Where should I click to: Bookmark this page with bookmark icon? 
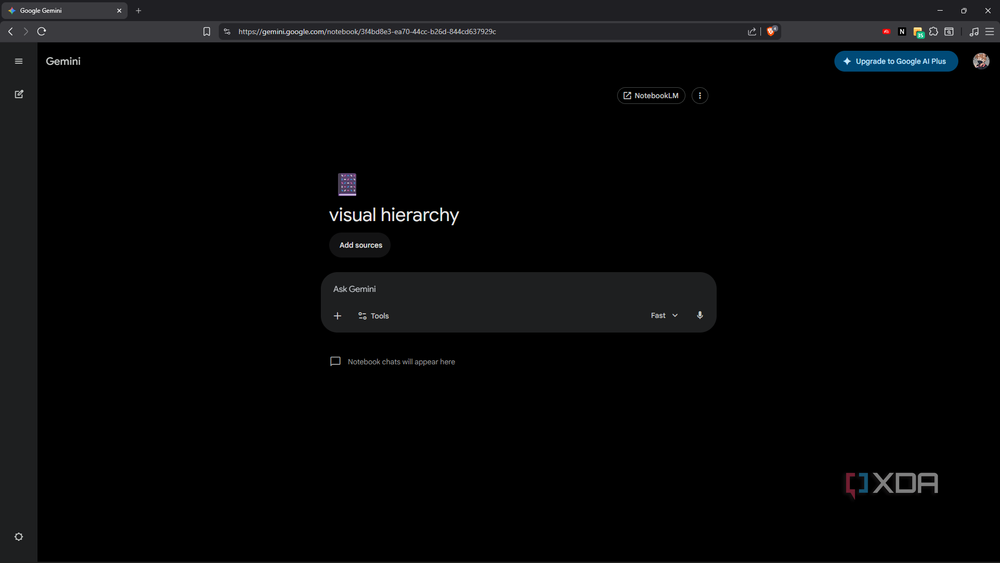pos(207,31)
